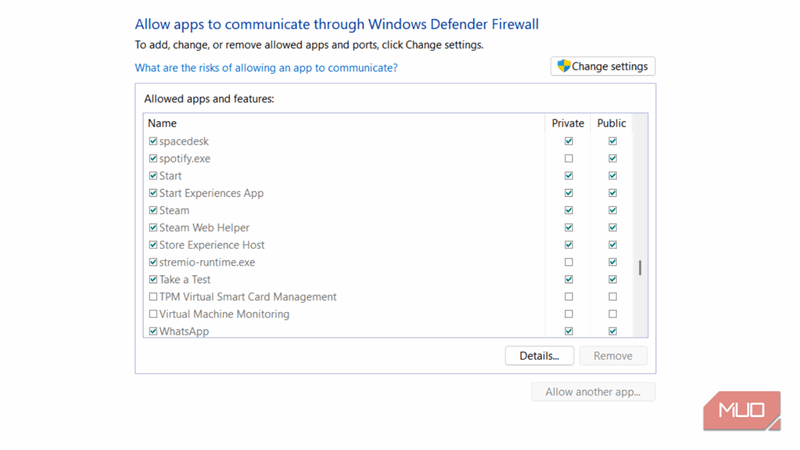Screen dimensions: 800x450
Task: Toggle WhatsApp Public checkbox
Action: click(612, 331)
